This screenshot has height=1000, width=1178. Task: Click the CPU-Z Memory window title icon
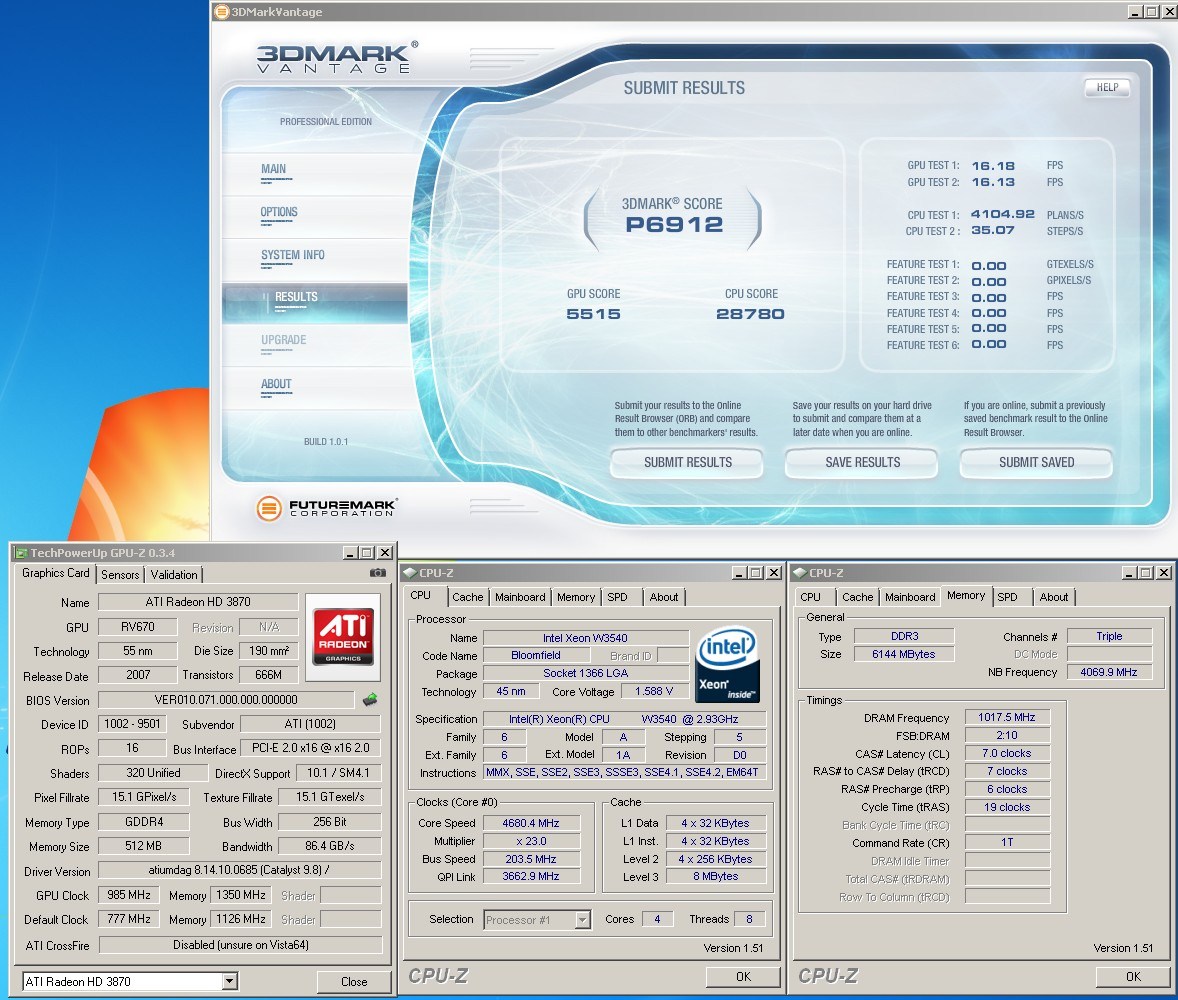(800, 573)
